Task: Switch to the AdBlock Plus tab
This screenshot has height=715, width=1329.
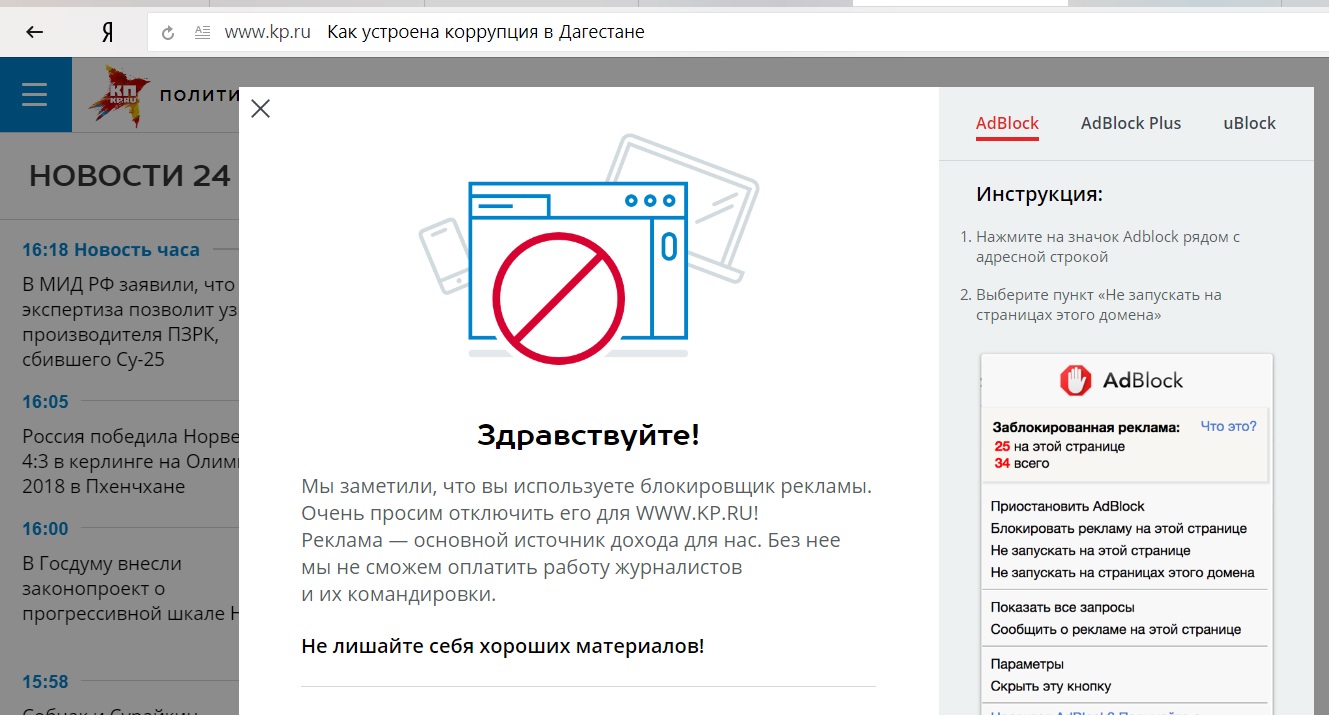Action: [x=1130, y=124]
